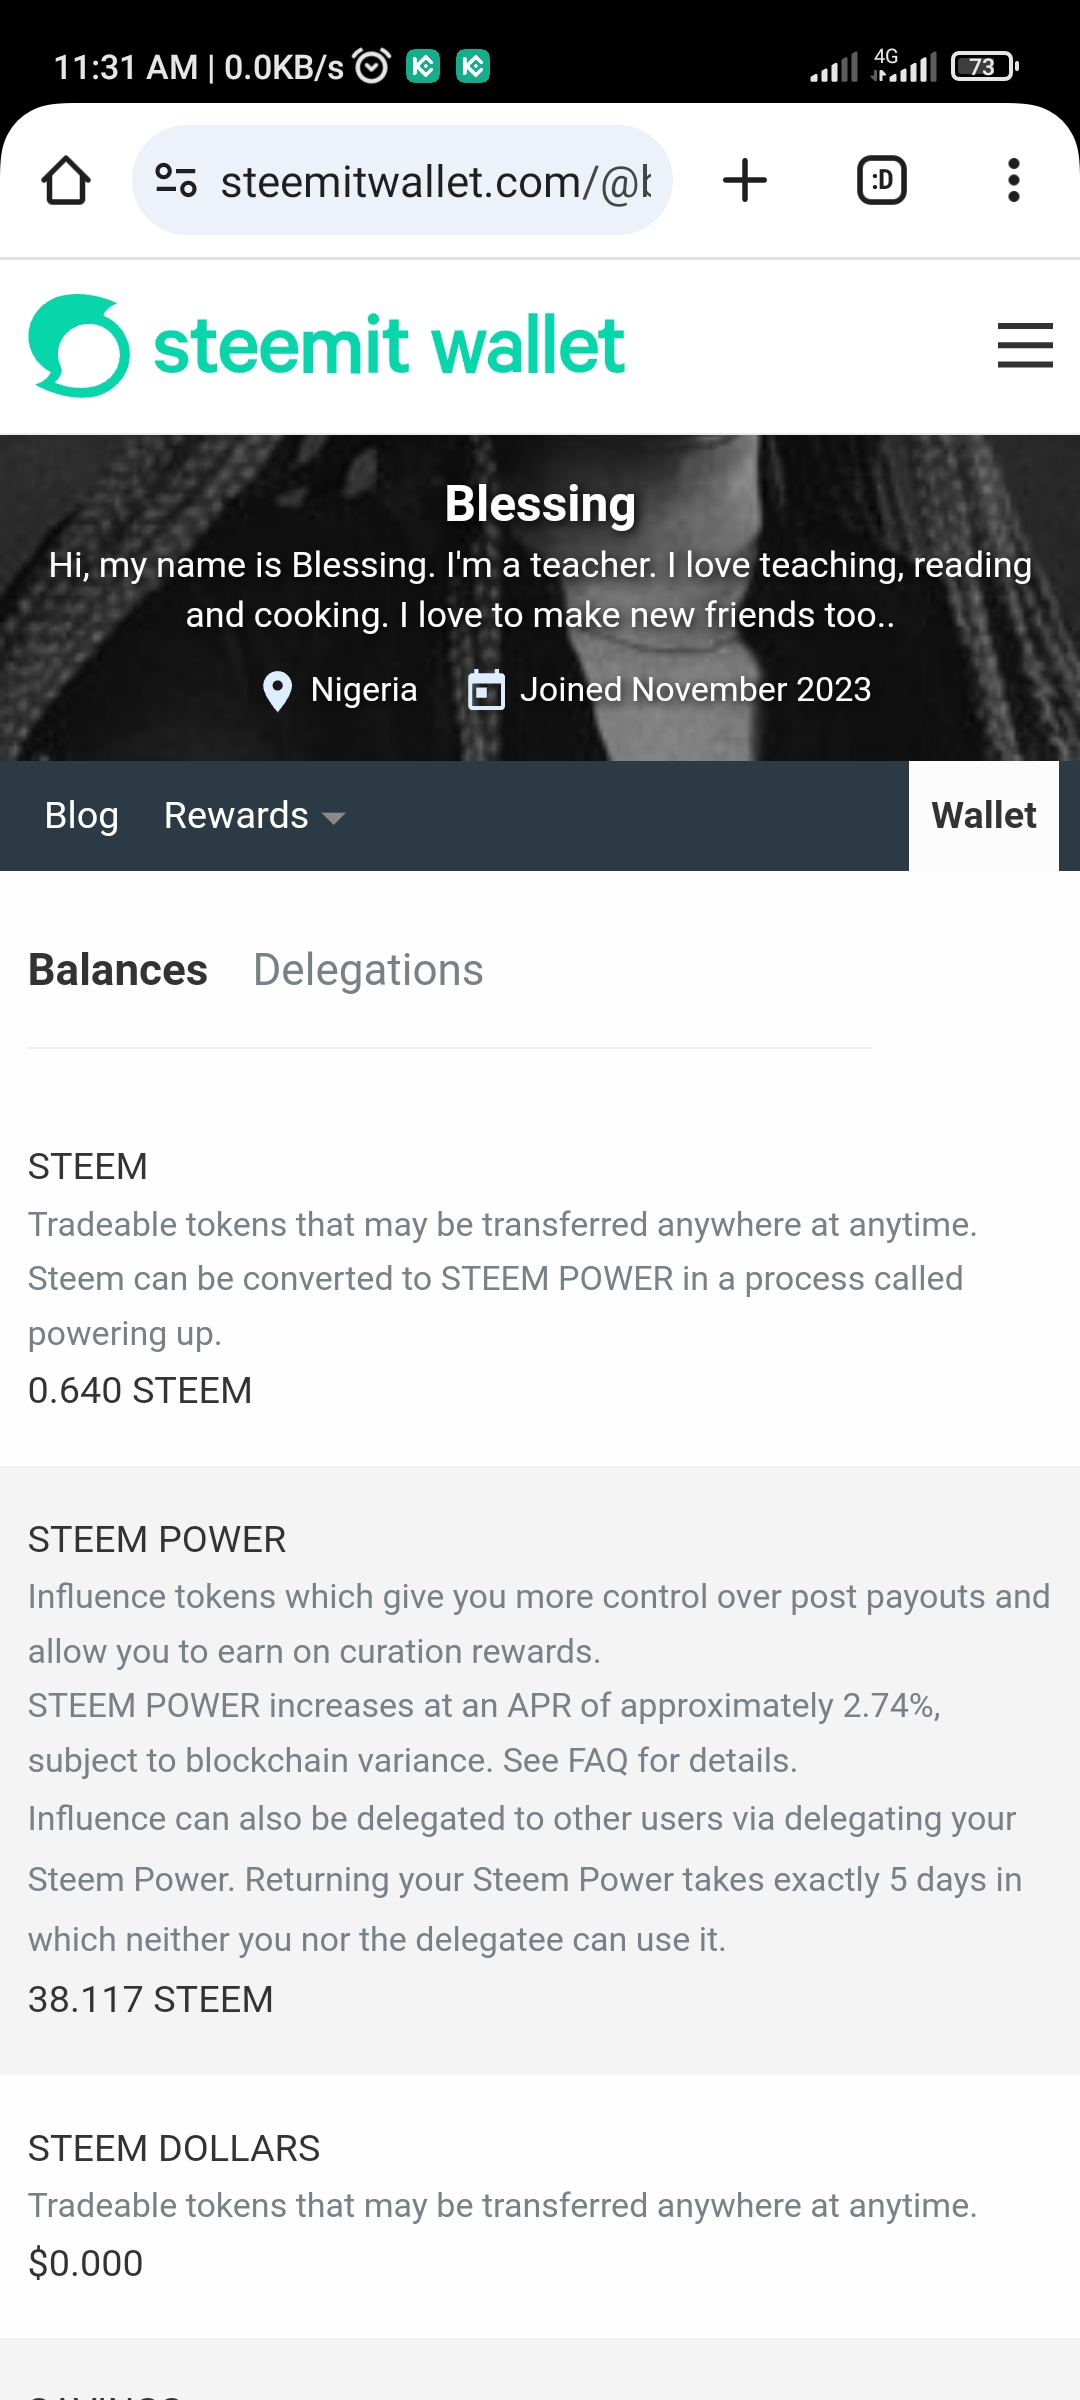Screen dimensions: 1080x2400
Task: Click the "steemit wallet" header text link
Action: point(389,346)
